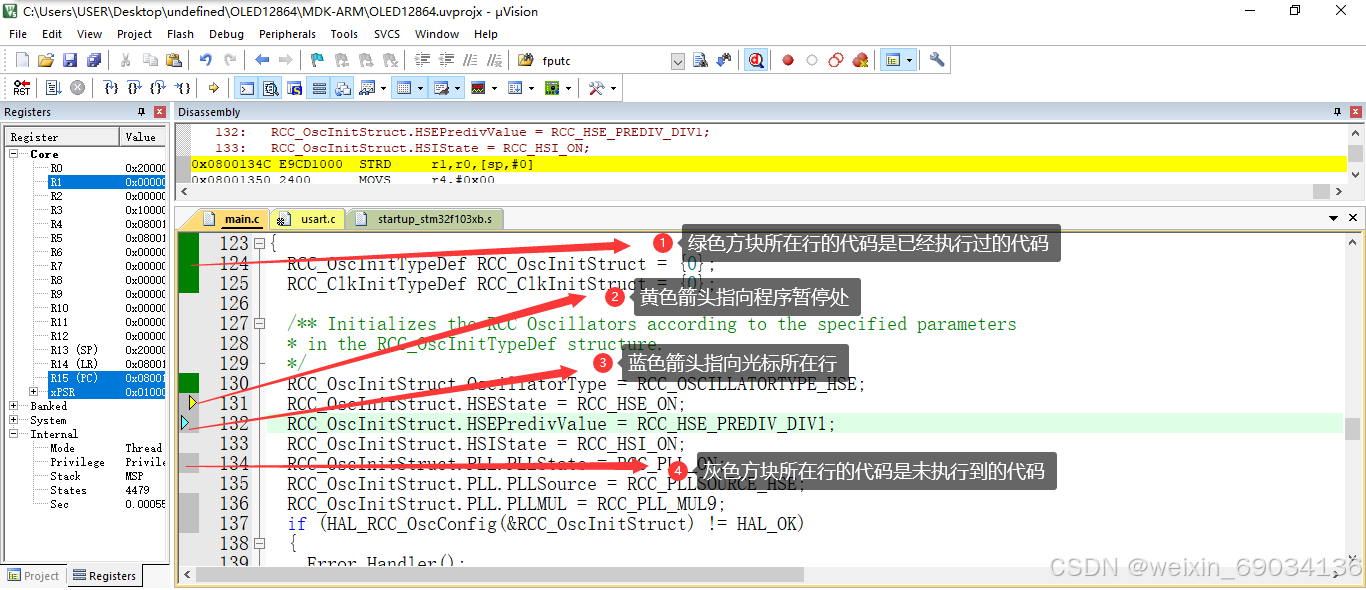The height and width of the screenshot is (590, 1366).
Task: Collapse the code fold at line 123
Action: coord(259,243)
